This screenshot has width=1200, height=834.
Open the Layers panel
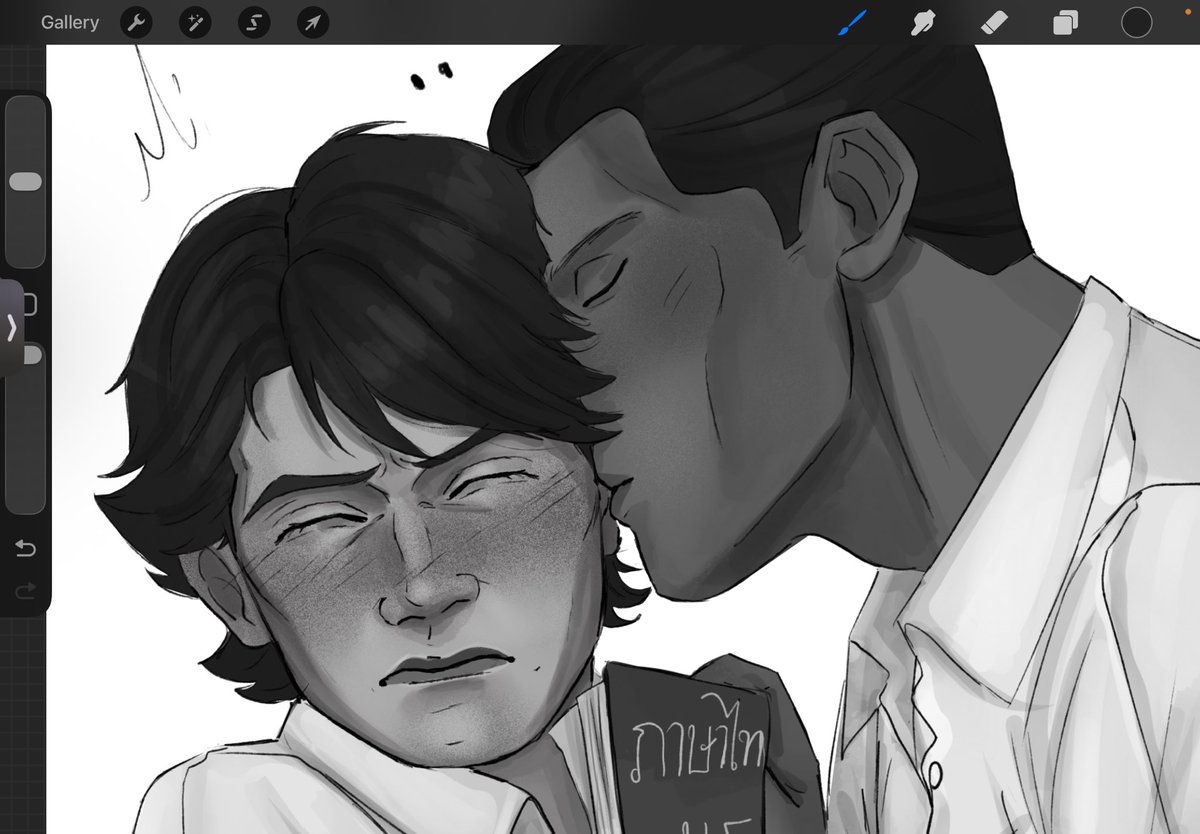pyautogui.click(x=1066, y=22)
